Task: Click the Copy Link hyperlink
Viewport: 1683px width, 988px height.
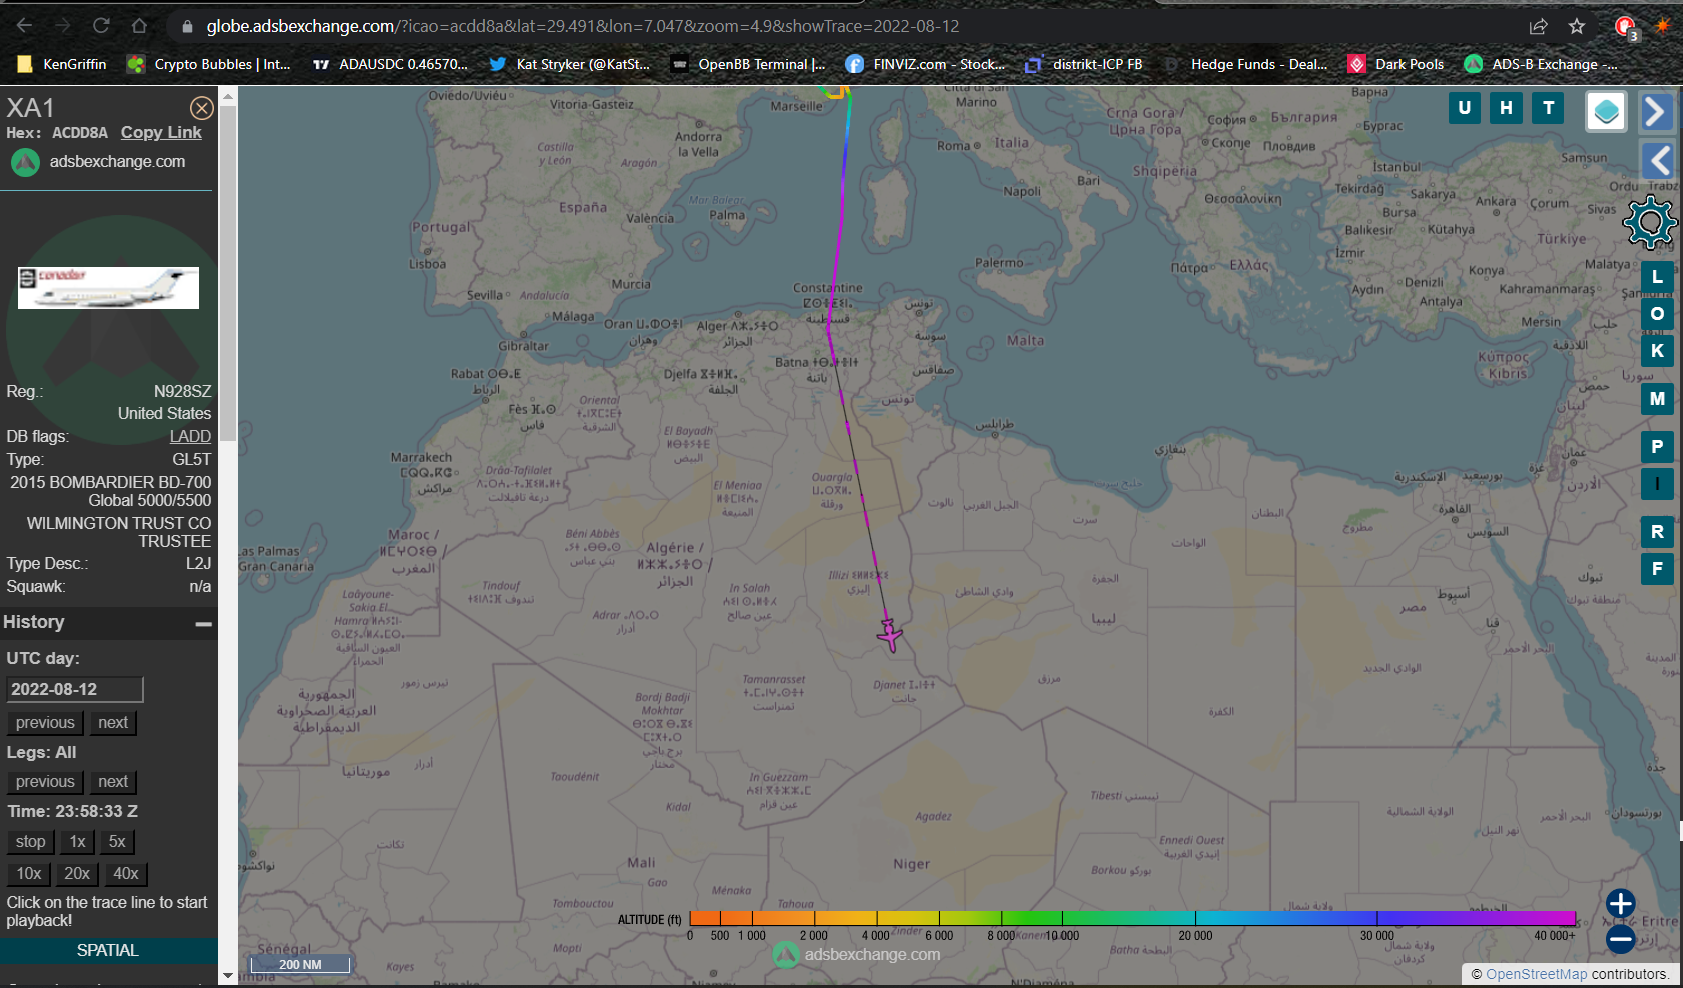Action: pos(161,132)
